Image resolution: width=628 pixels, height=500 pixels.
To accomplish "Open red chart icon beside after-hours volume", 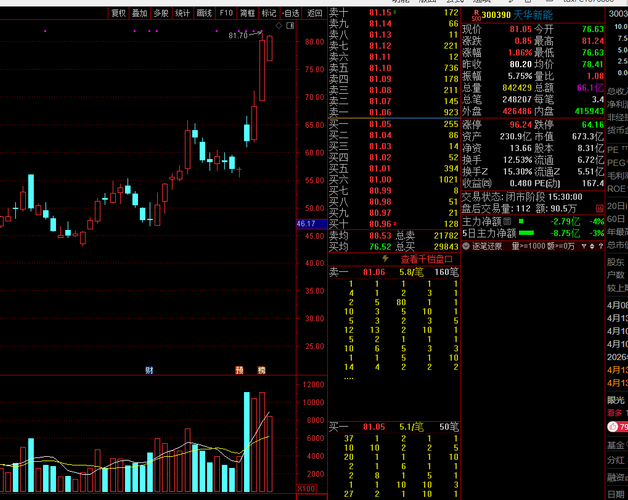I will (600, 208).
